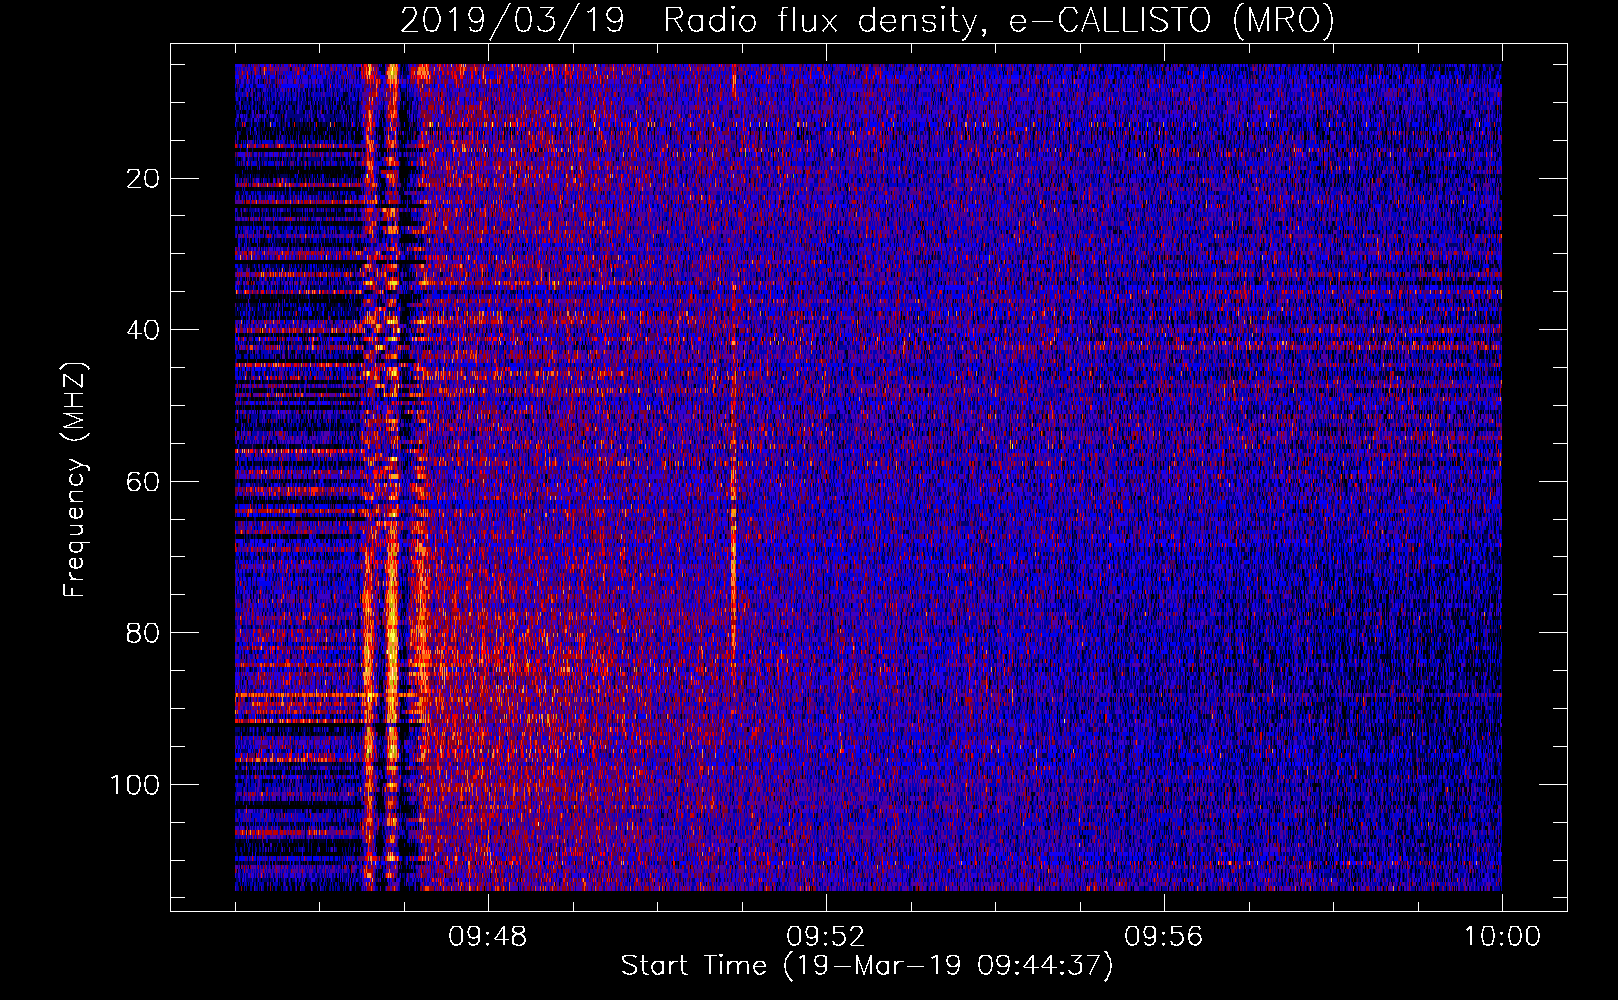Screen dimensions: 1618x1000
Task: Click the plot title 'Radio flux density, e-CALLISTO (MRO)'
Action: [998, 21]
